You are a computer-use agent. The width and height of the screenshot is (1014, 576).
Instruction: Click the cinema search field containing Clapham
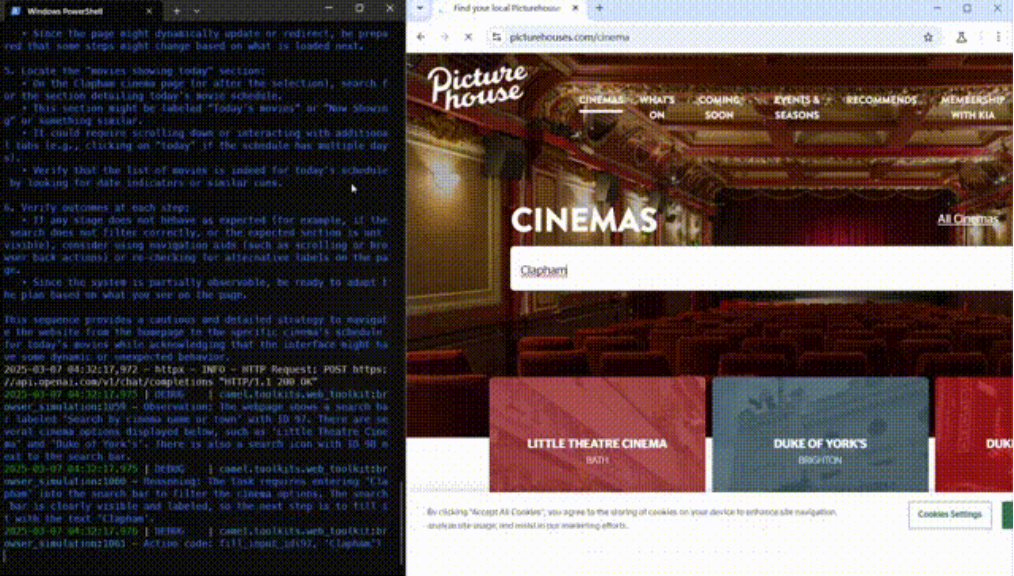tap(760, 270)
